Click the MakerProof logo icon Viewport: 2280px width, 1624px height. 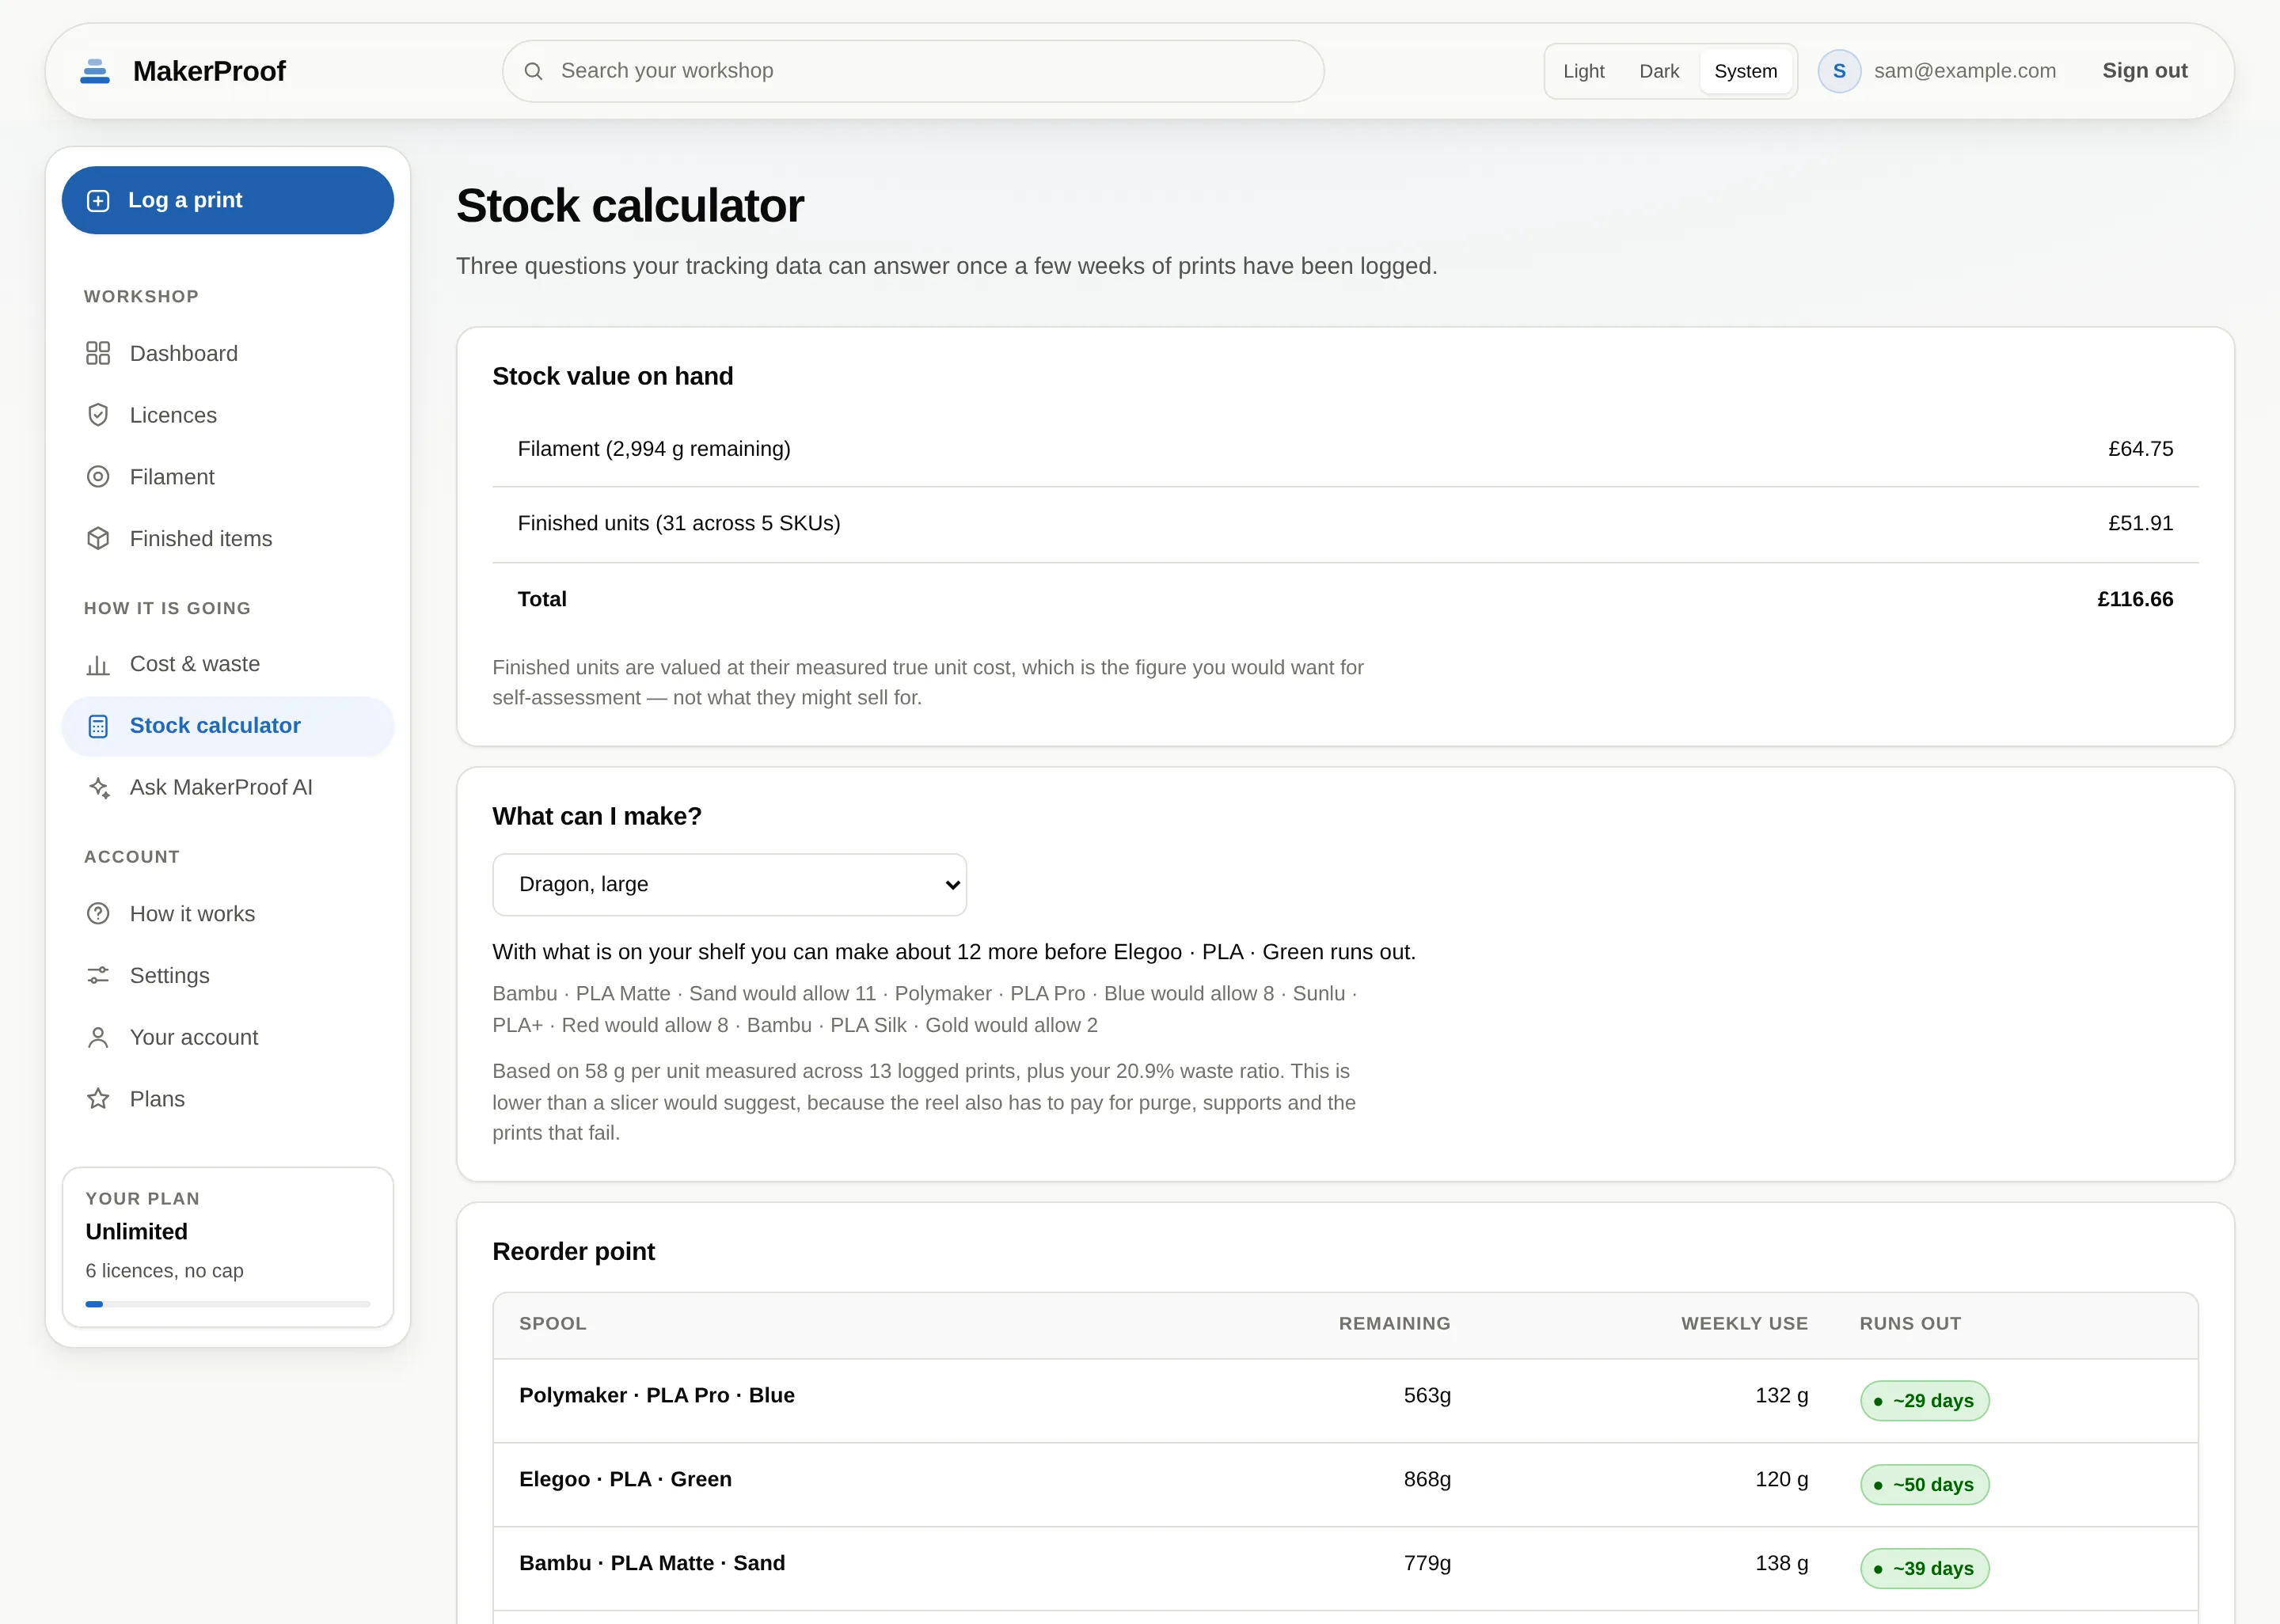click(95, 71)
